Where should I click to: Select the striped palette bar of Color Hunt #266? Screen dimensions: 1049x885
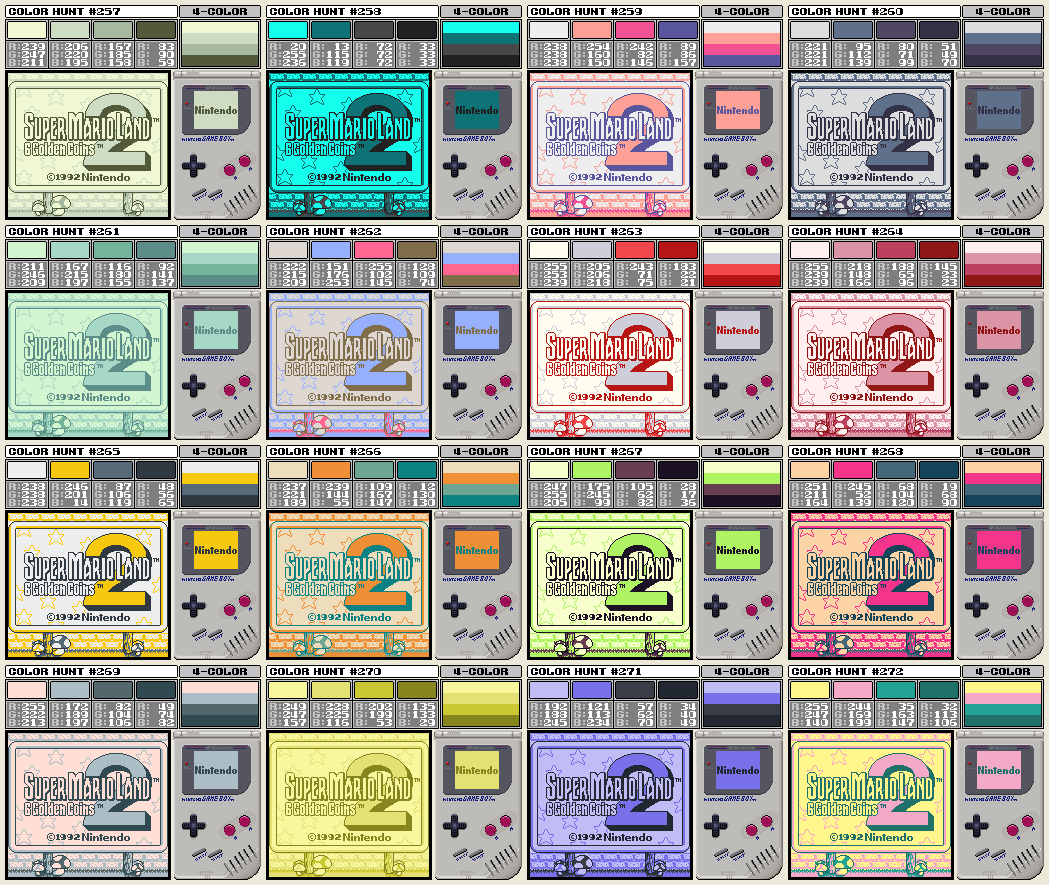pyautogui.click(x=481, y=484)
